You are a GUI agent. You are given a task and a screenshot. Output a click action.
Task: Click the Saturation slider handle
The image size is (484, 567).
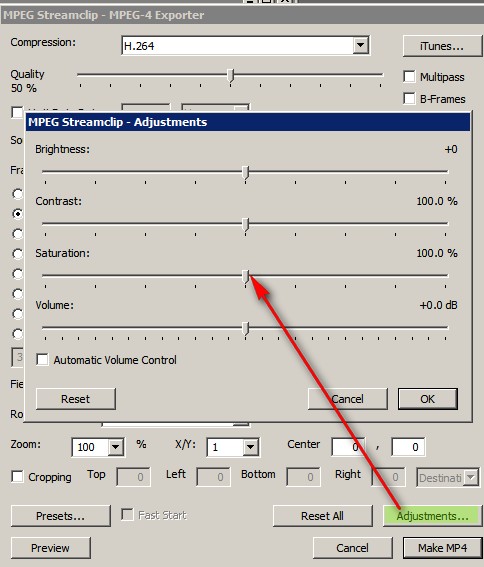(x=246, y=277)
